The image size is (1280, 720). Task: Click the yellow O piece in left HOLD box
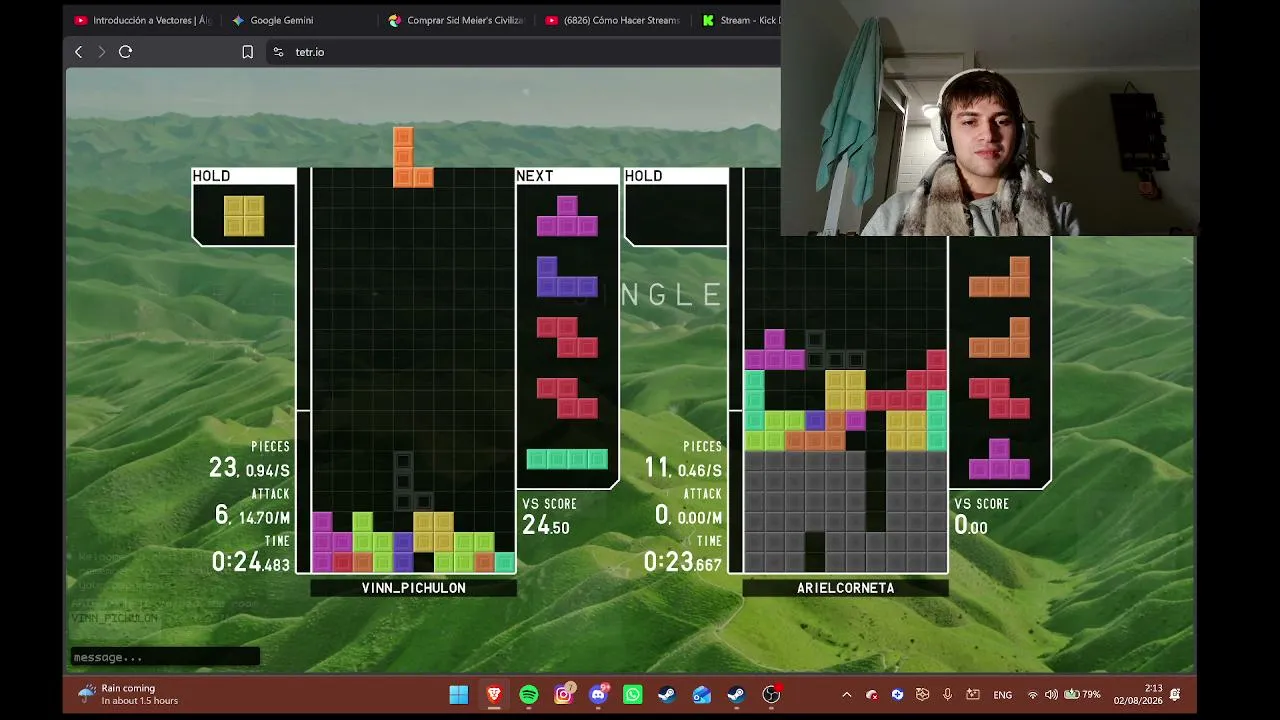tap(244, 215)
